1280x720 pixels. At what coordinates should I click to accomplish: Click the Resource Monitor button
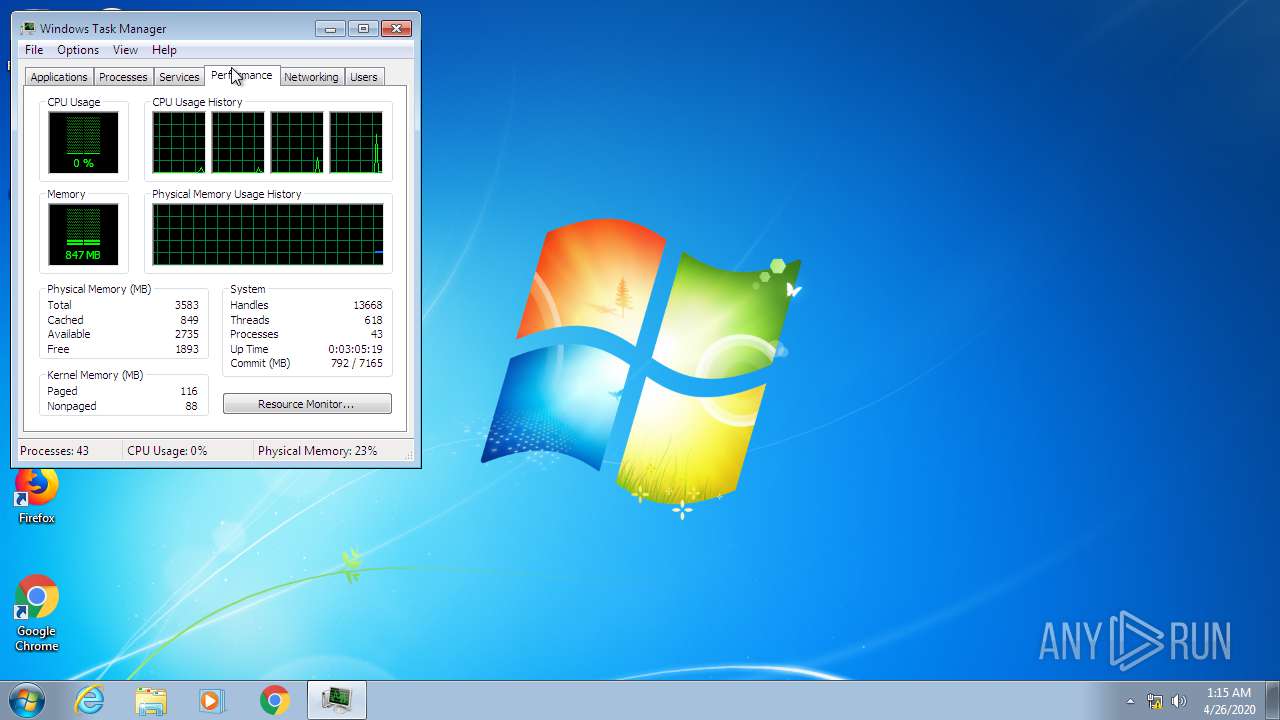tap(307, 404)
